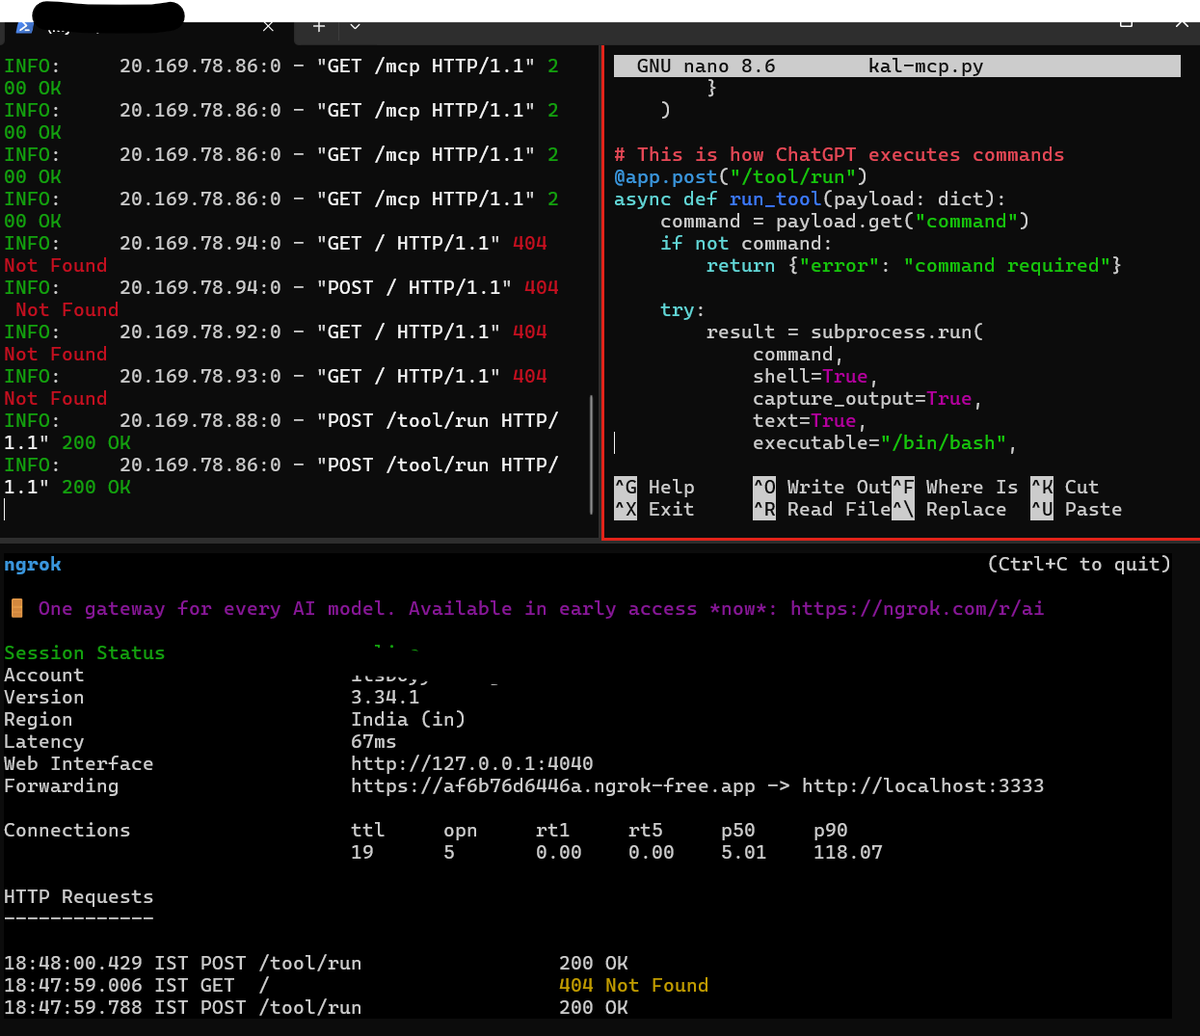Screen dimensions: 1200x1036
Task: Click the blue ngrok title text
Action: pyautogui.click(x=32, y=564)
